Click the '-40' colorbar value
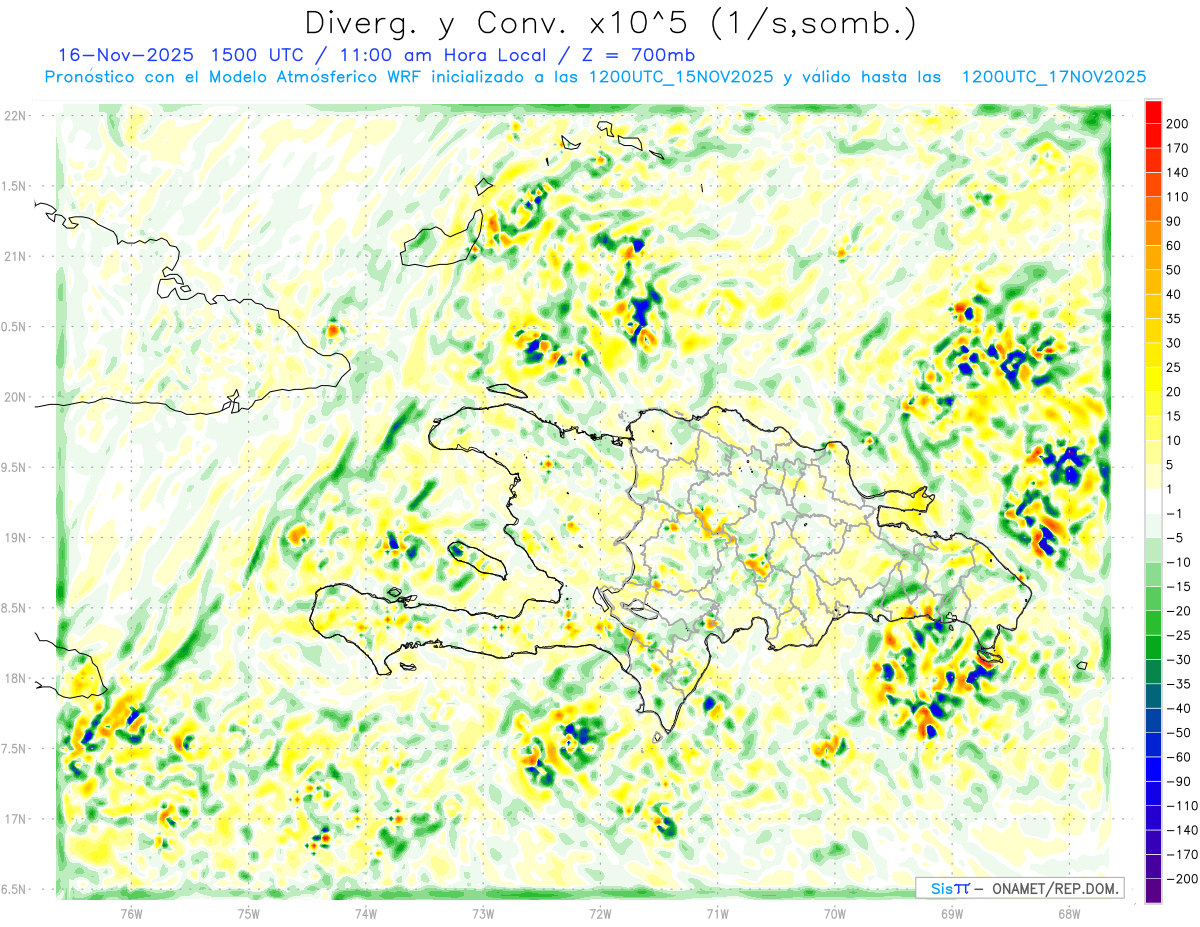The width and height of the screenshot is (1200, 927). 1177,709
